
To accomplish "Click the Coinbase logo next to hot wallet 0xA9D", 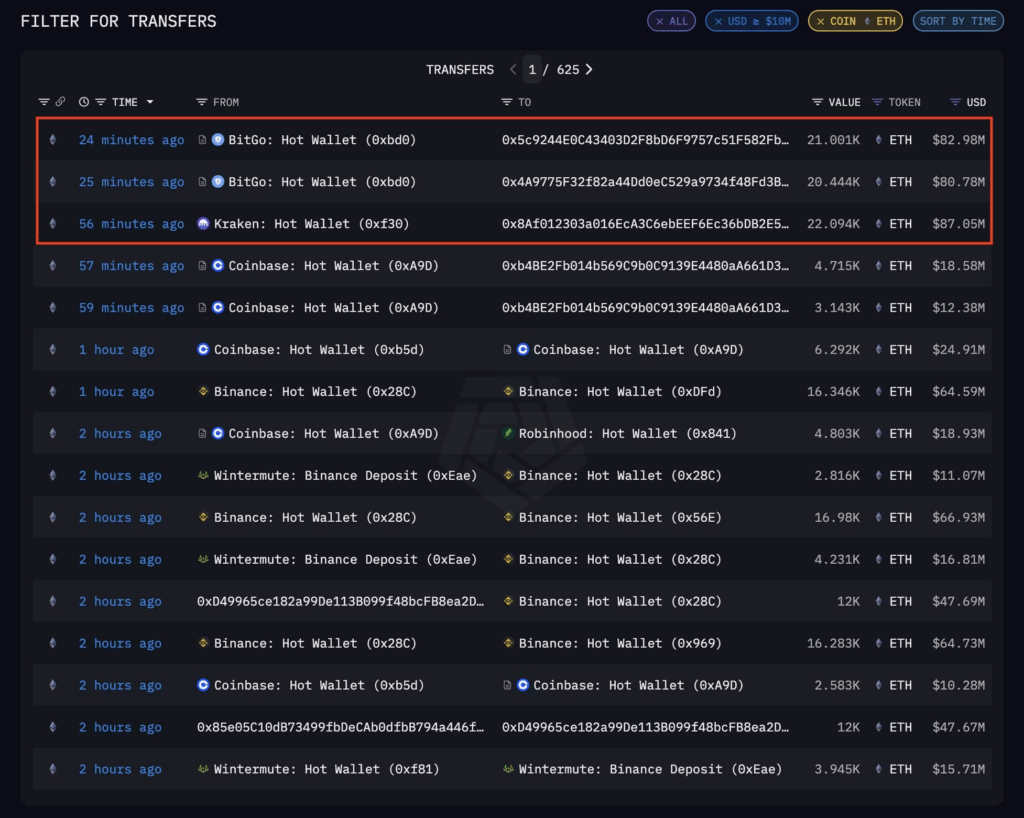I will [219, 266].
